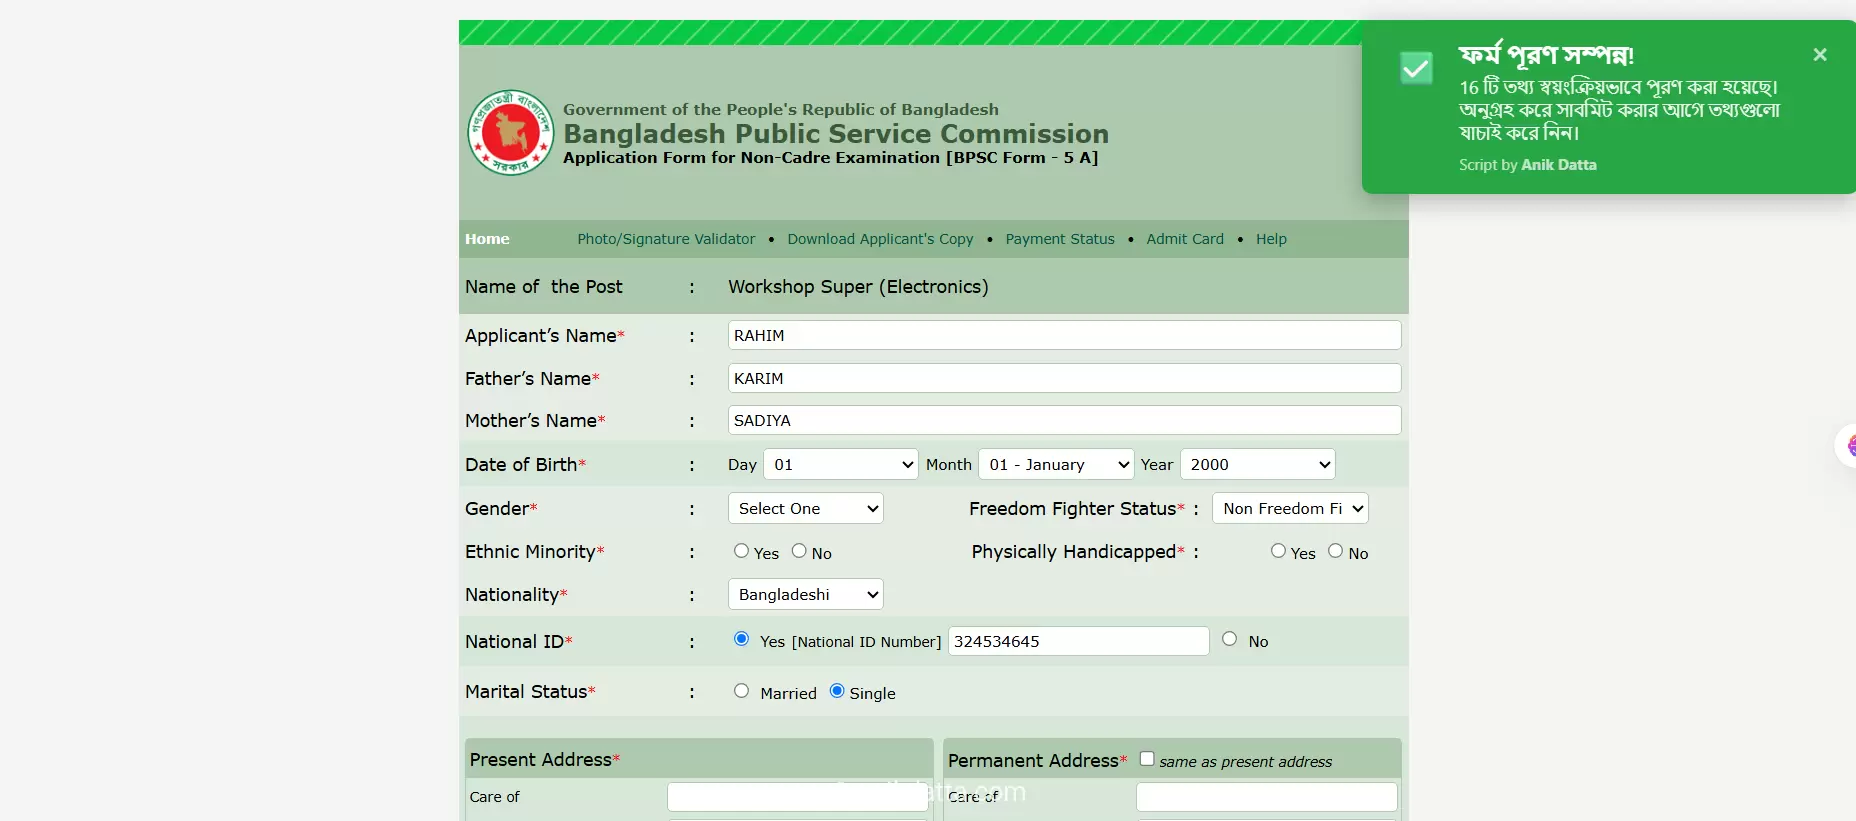Choose Yes for National ID

coord(741,639)
